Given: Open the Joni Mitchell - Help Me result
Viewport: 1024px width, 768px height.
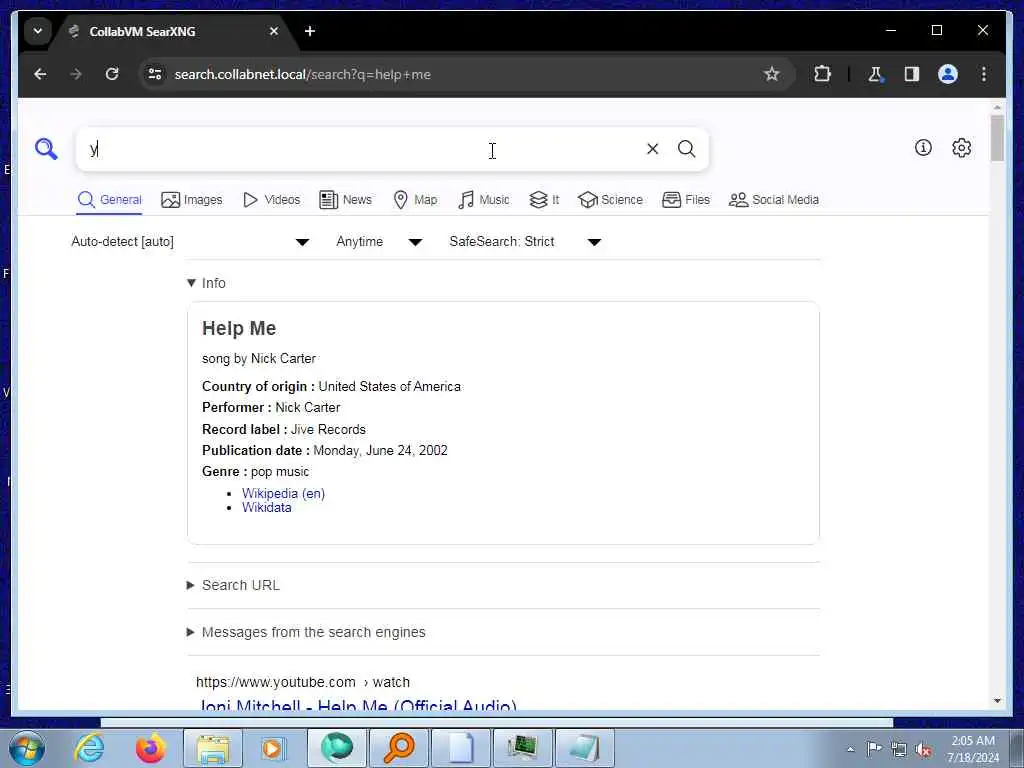Looking at the screenshot, I should pos(358,705).
